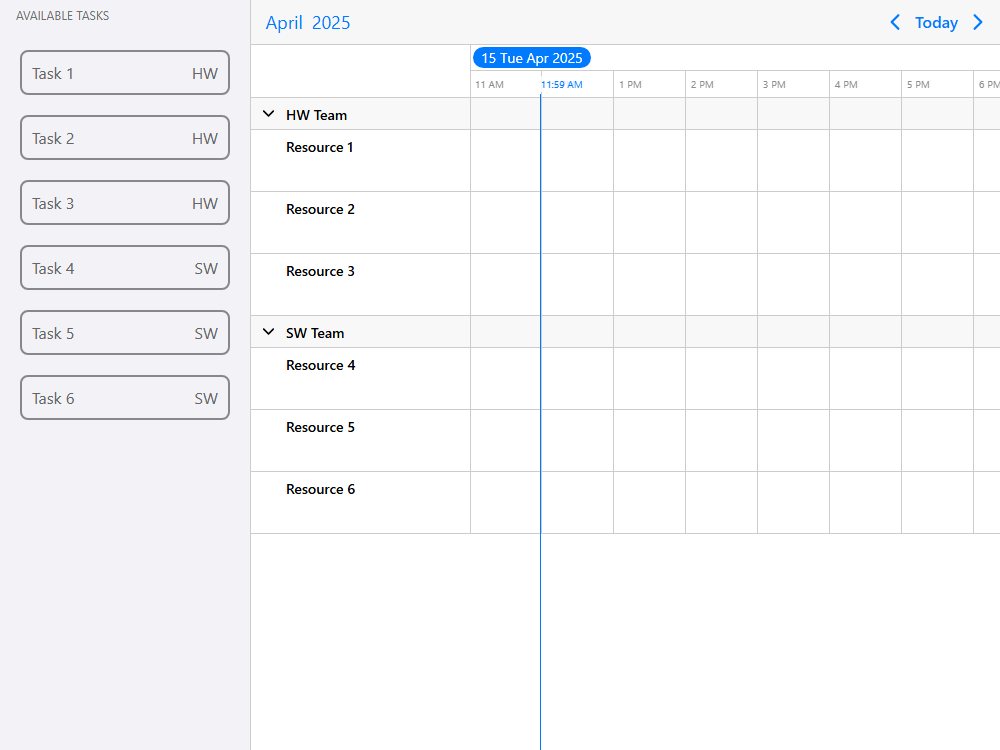This screenshot has height=750, width=1000.
Task: Select Task 5 SW card
Action: pyautogui.click(x=125, y=333)
